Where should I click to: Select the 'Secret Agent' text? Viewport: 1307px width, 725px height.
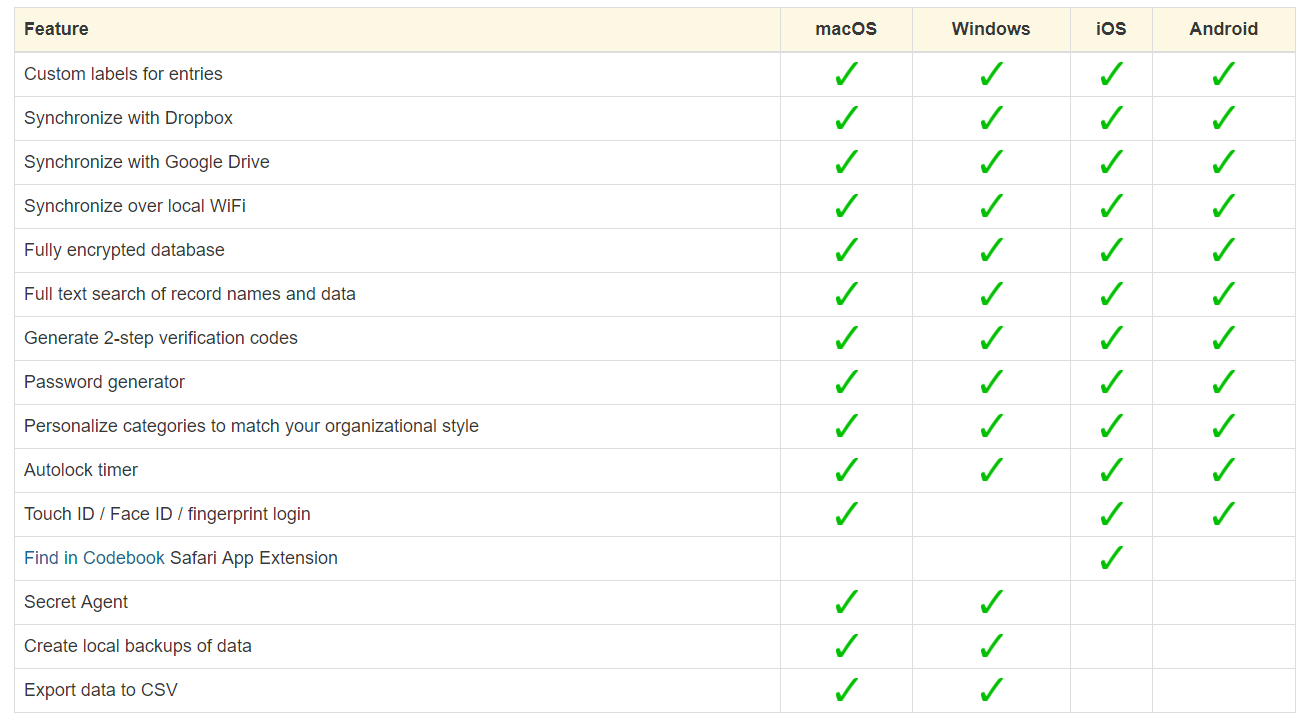(x=76, y=602)
